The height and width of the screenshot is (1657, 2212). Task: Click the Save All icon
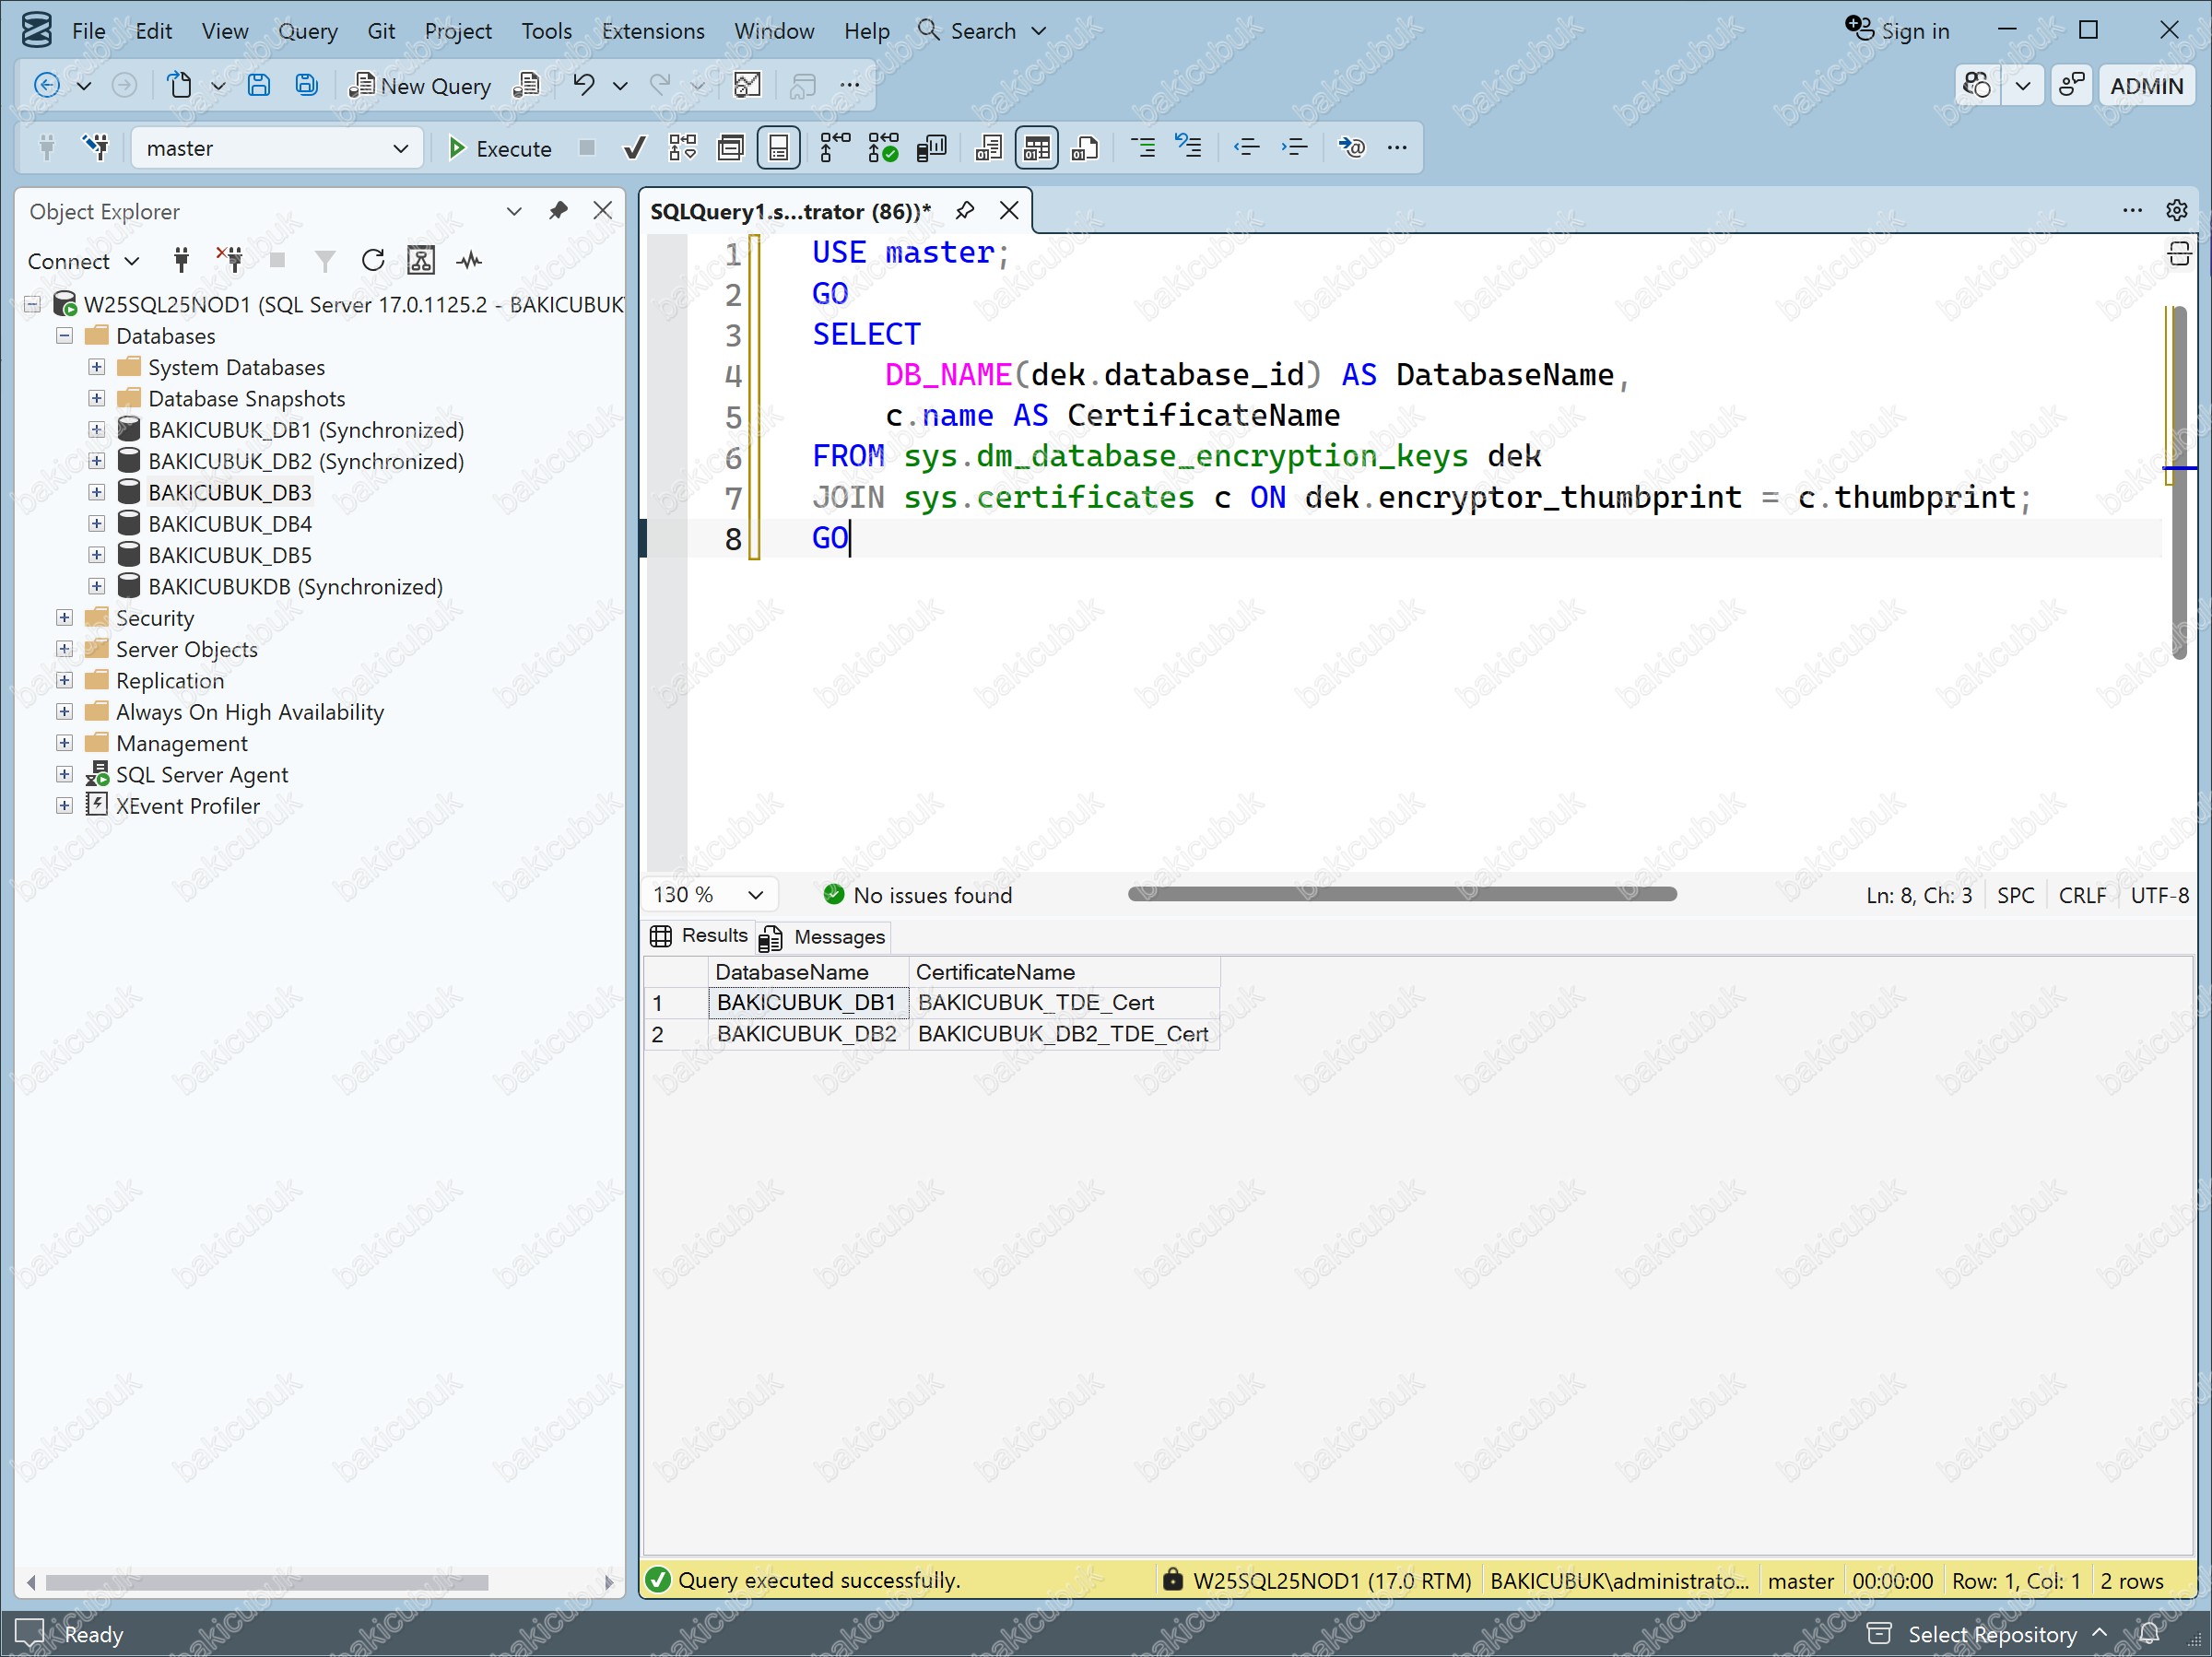tap(307, 85)
